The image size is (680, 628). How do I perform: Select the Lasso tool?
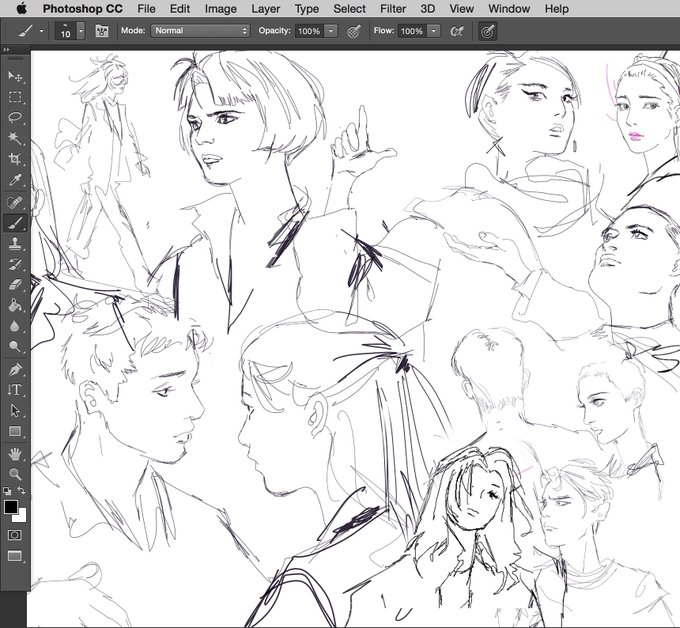pyautogui.click(x=15, y=118)
